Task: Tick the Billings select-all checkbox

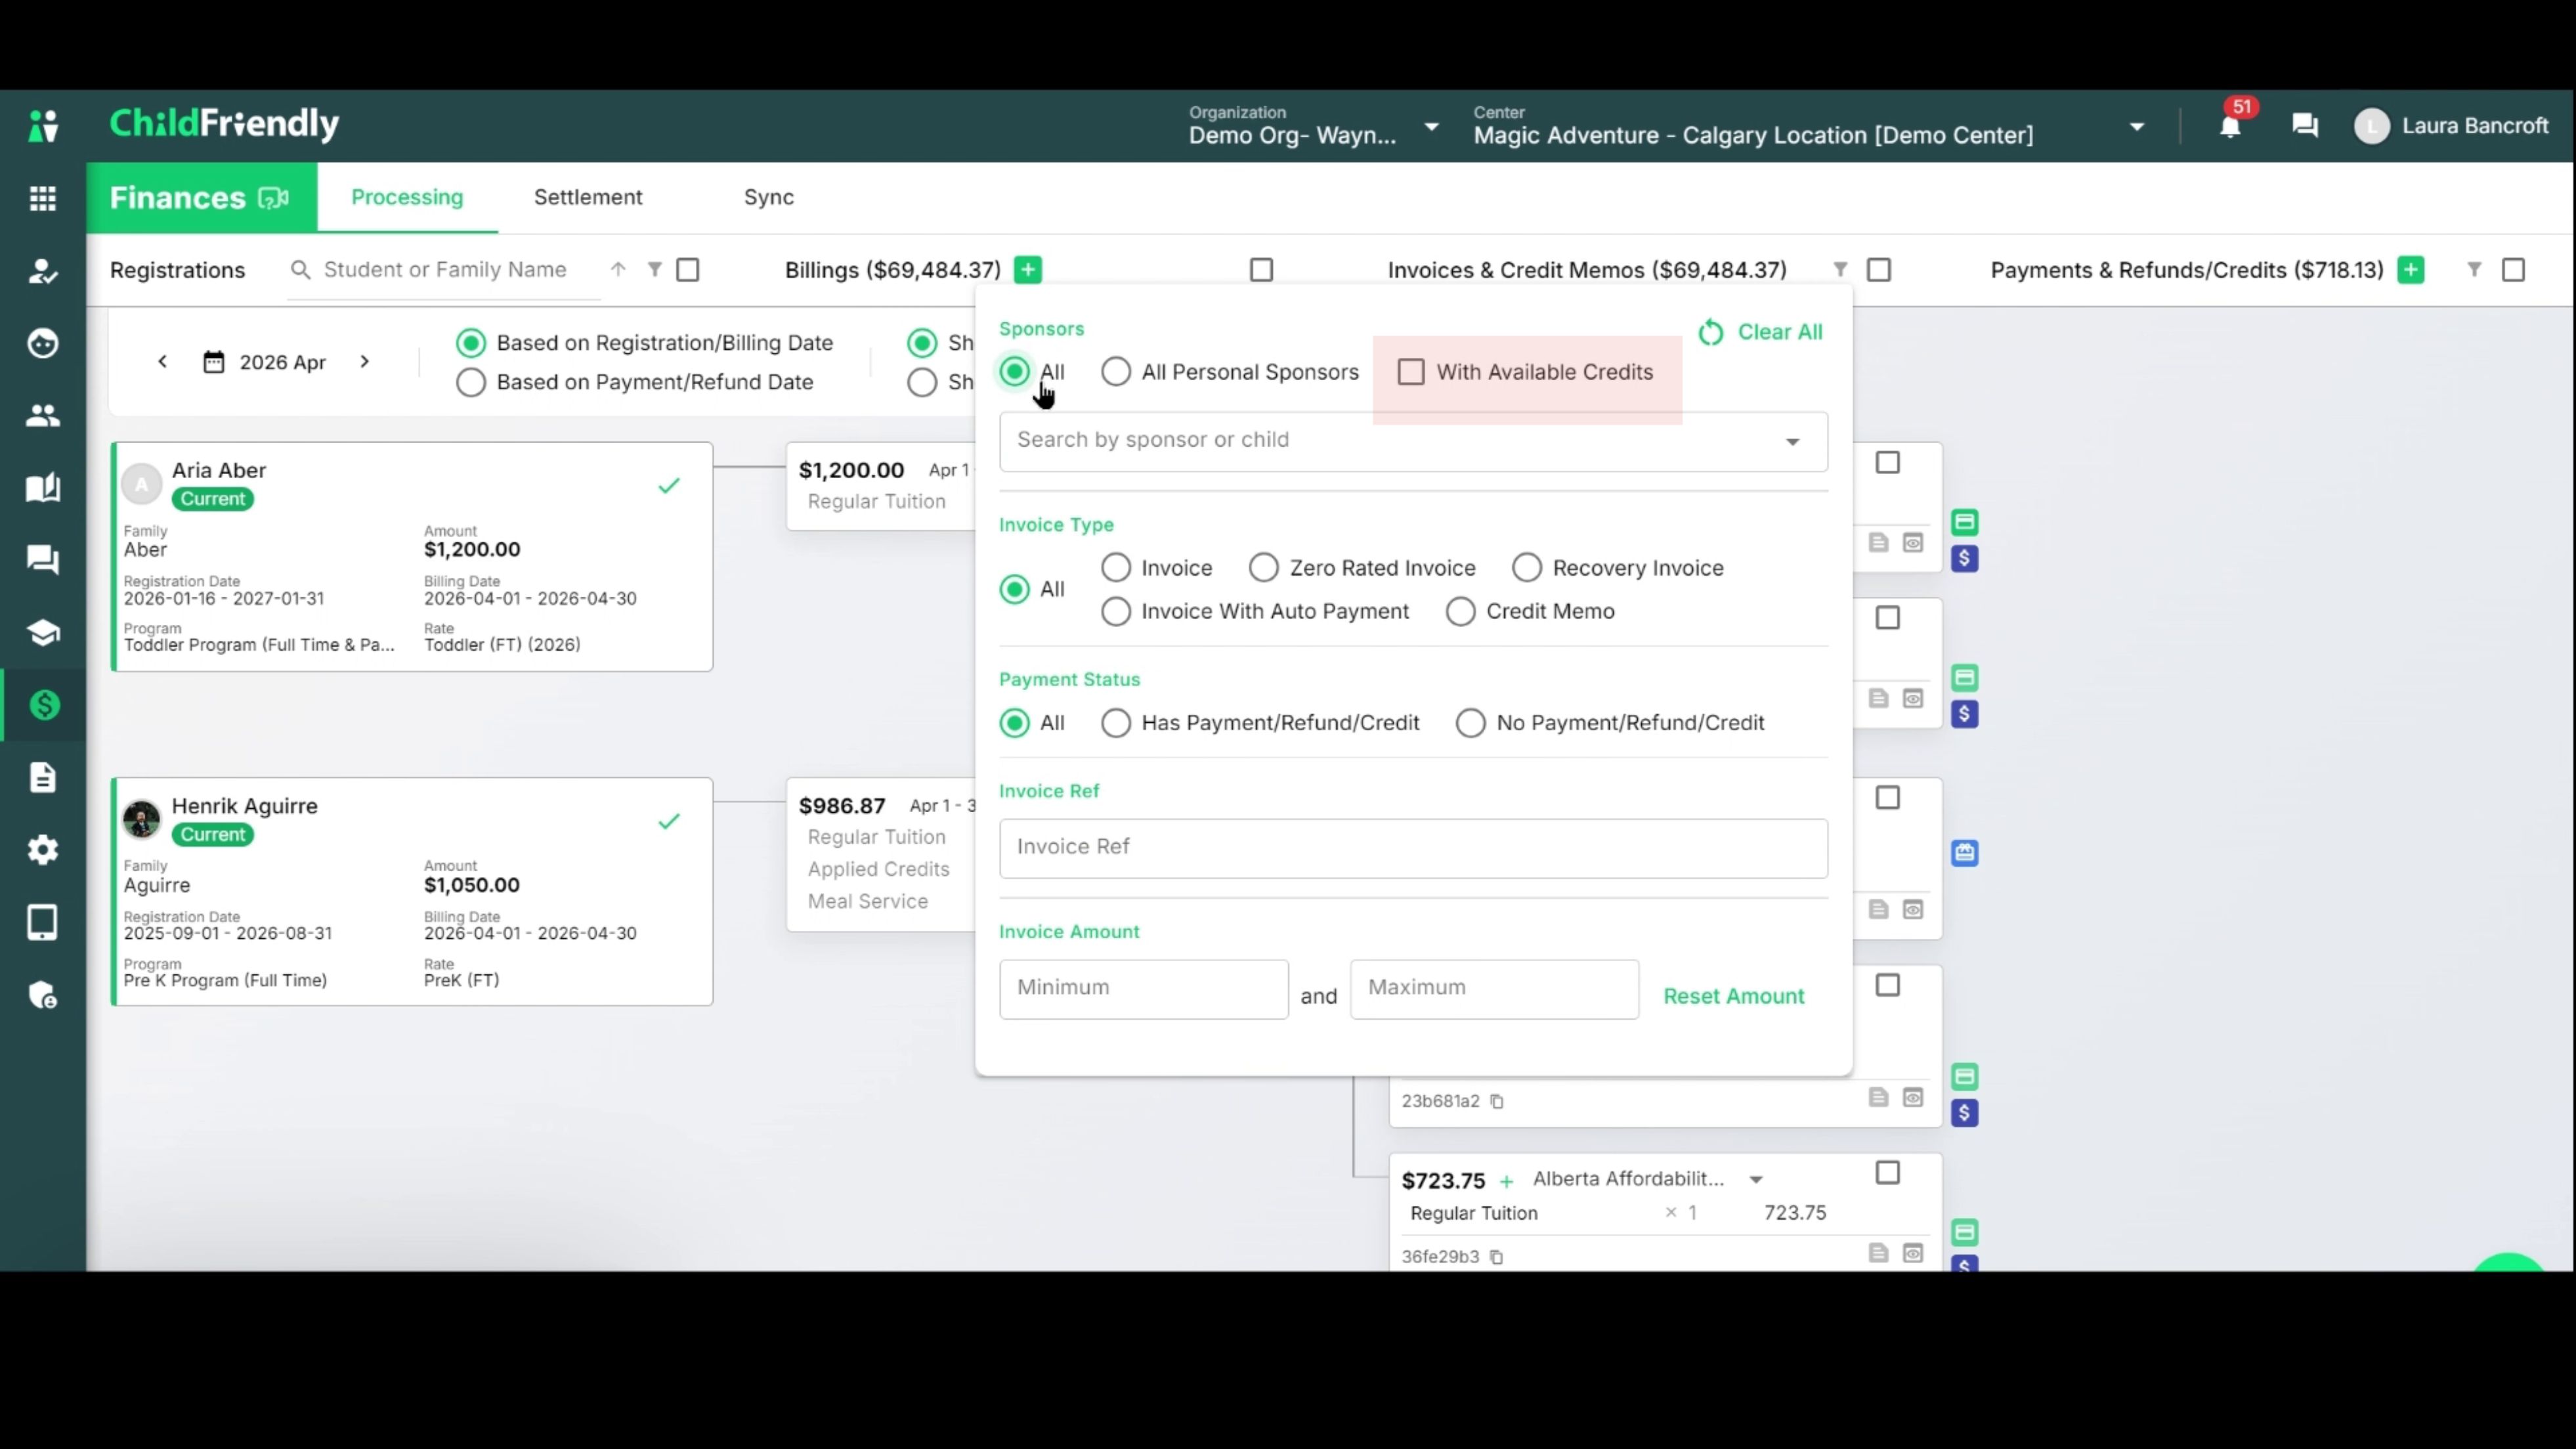Action: 1262,270
